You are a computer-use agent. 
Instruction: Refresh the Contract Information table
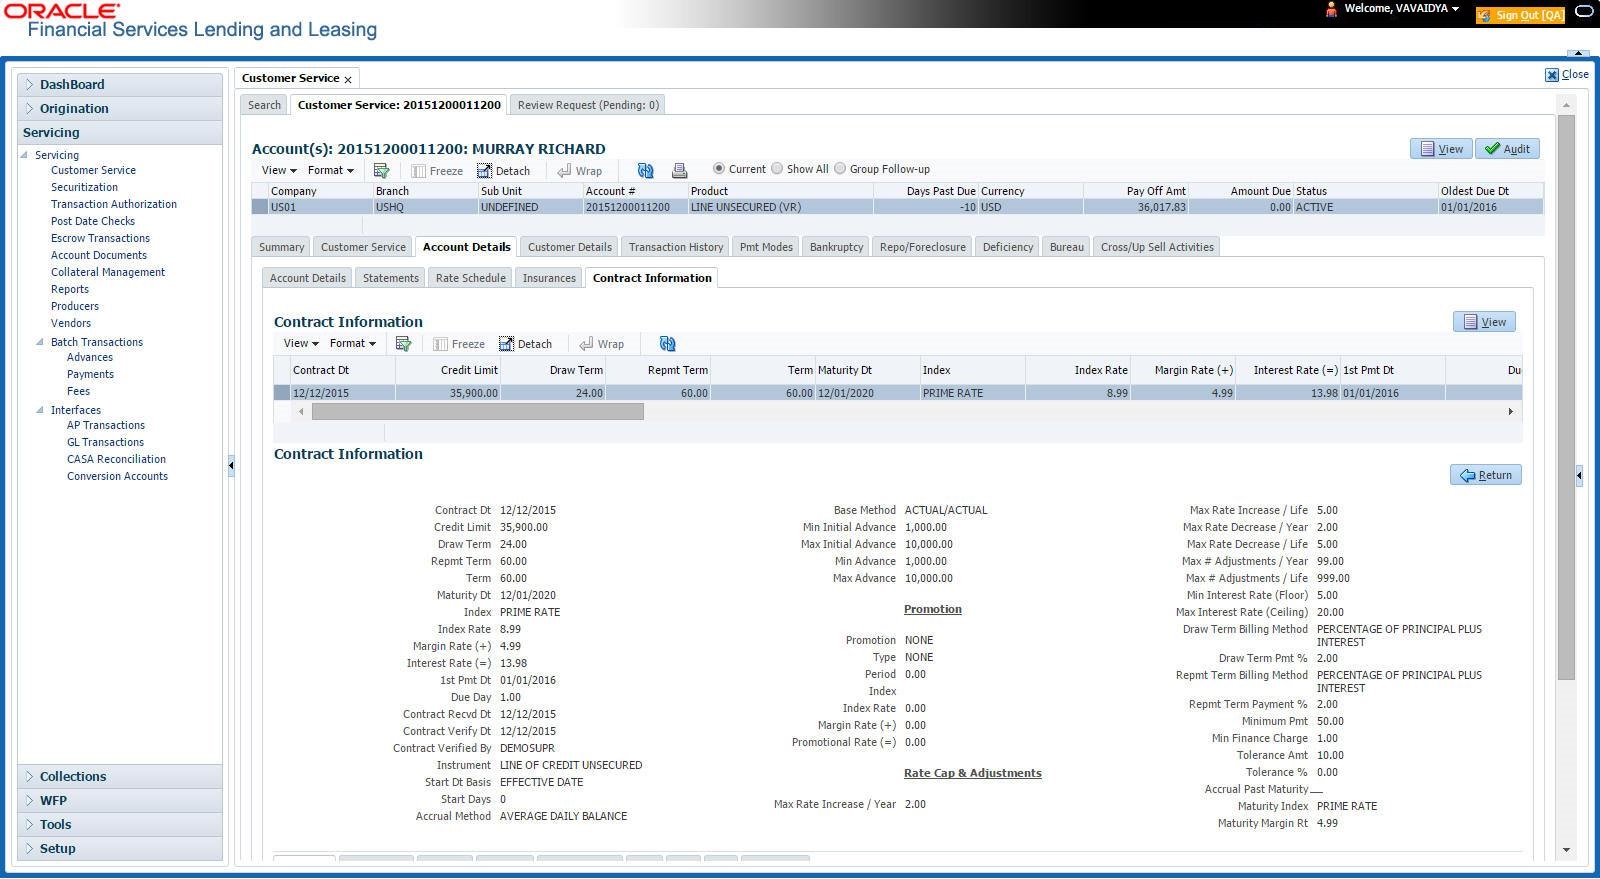tap(667, 344)
